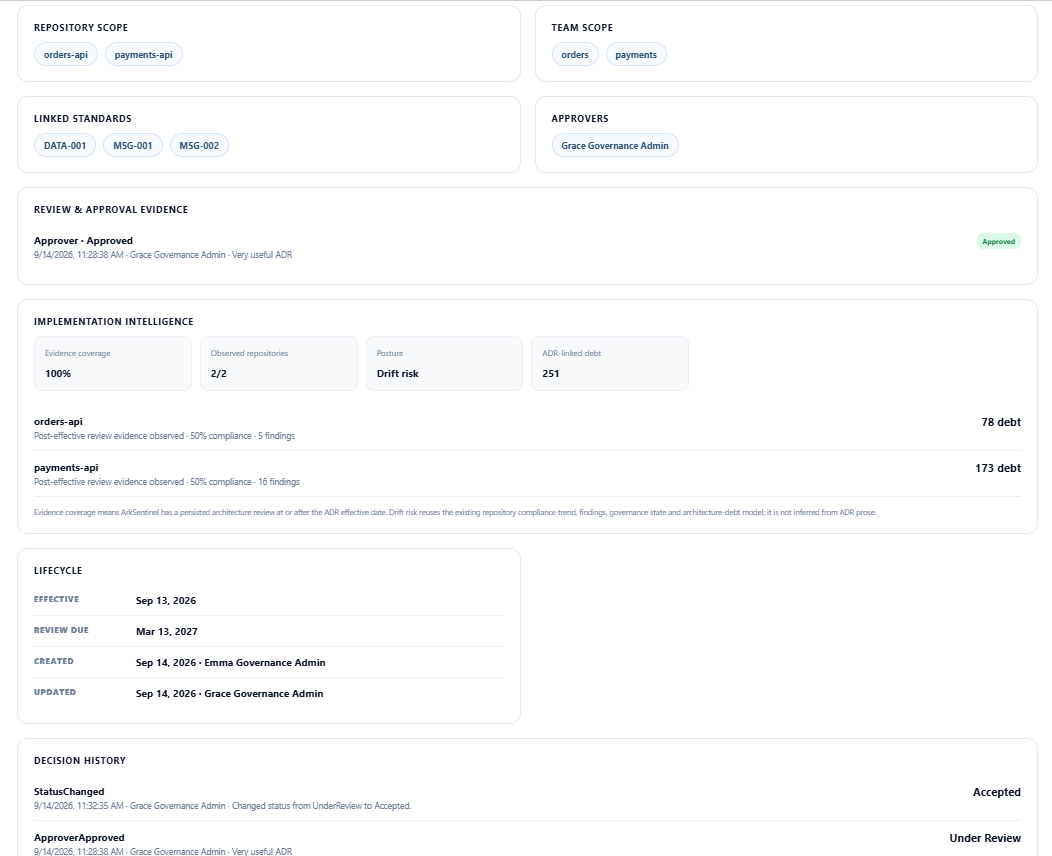Click the Created by Emma Governance Admin entry

pyautogui.click(x=230, y=663)
